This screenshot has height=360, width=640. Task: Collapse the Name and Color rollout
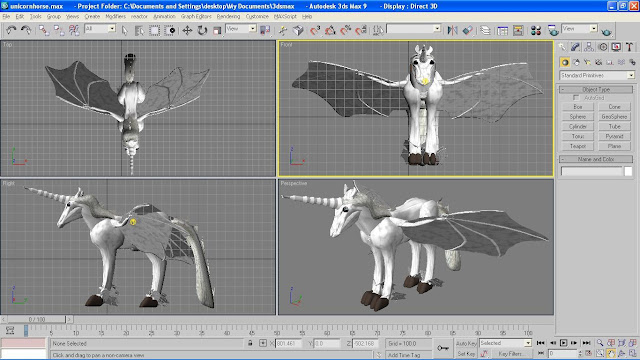(x=596, y=159)
